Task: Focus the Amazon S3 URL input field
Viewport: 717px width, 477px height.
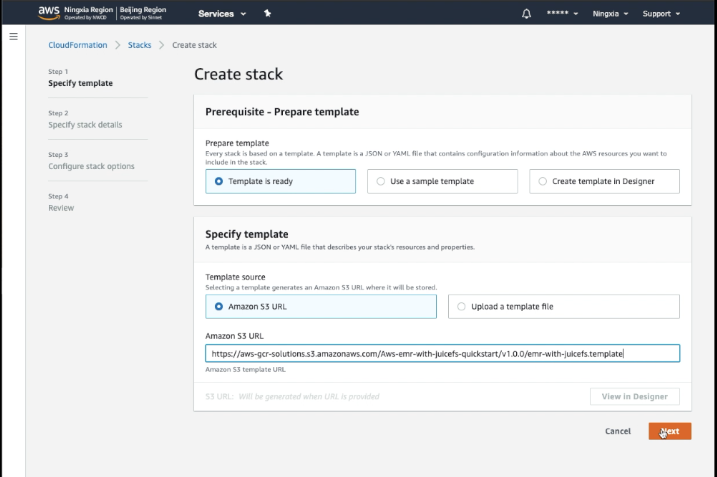Action: click(x=442, y=354)
